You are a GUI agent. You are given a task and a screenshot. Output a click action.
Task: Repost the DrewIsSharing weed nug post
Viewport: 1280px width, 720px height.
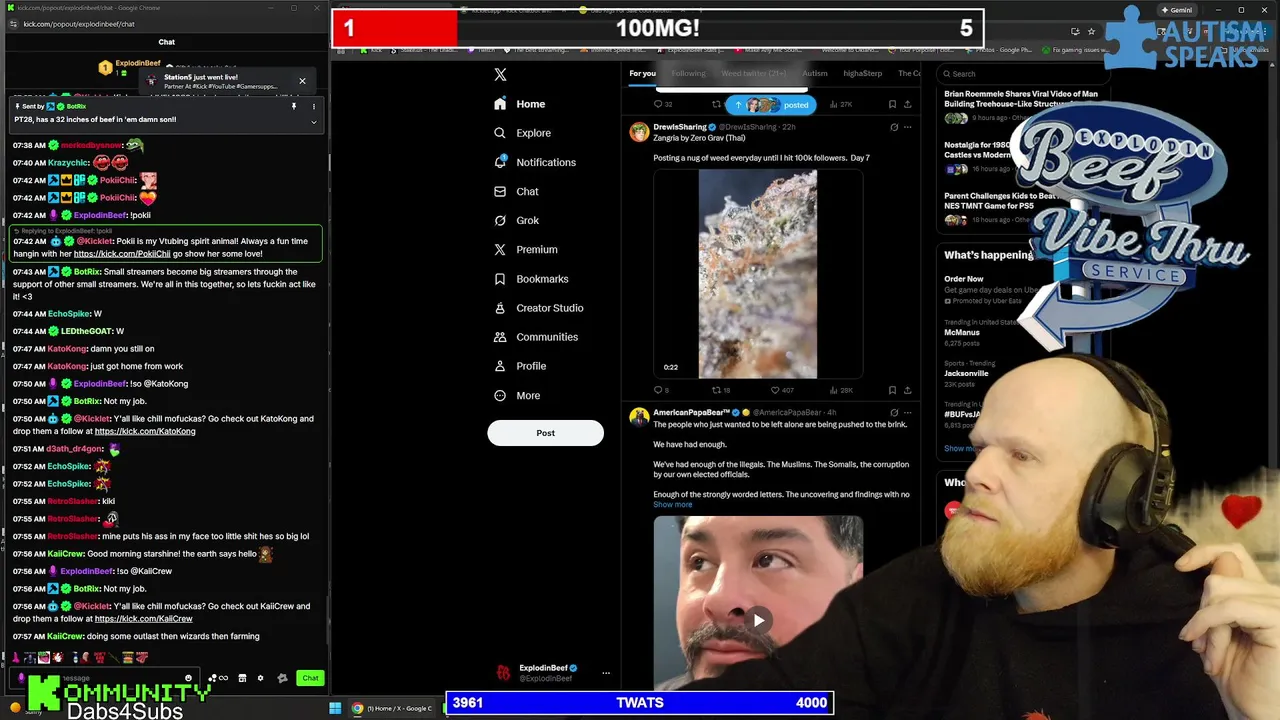click(x=720, y=390)
